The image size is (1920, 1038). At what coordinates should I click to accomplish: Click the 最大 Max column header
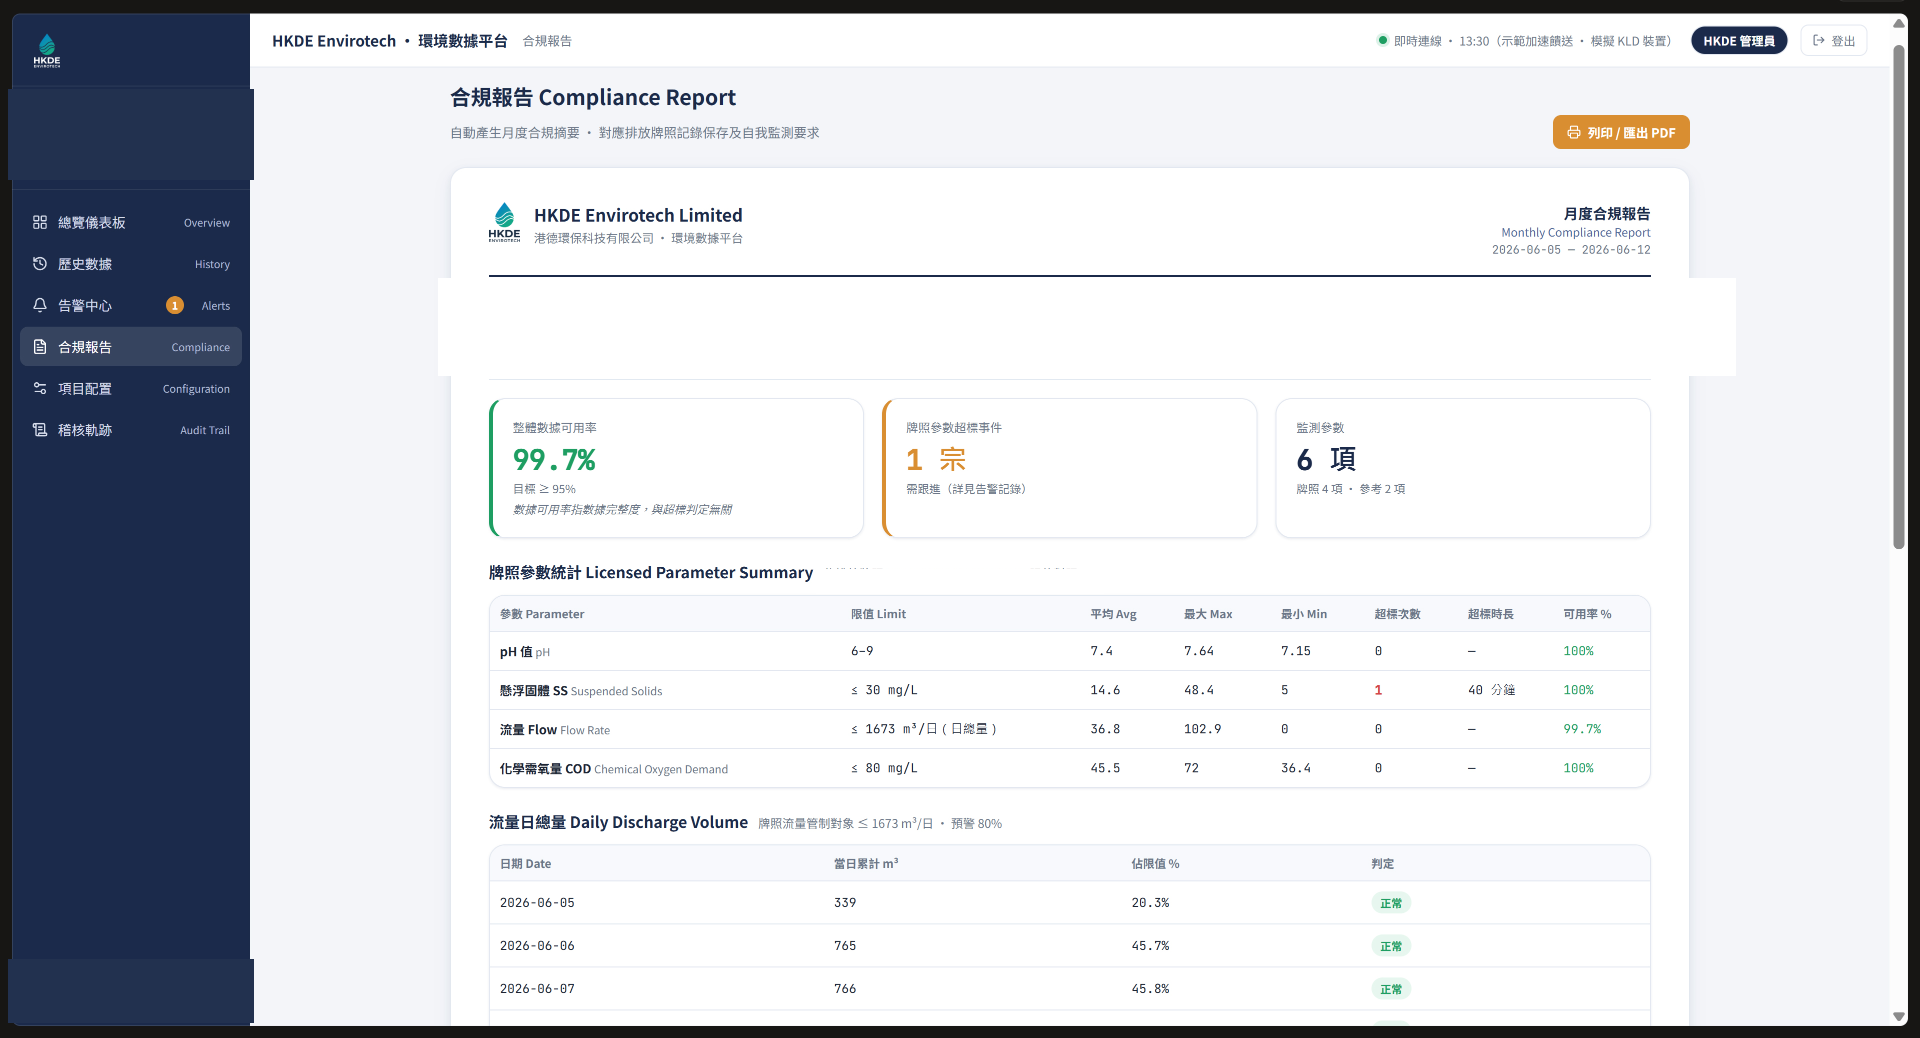(1208, 614)
